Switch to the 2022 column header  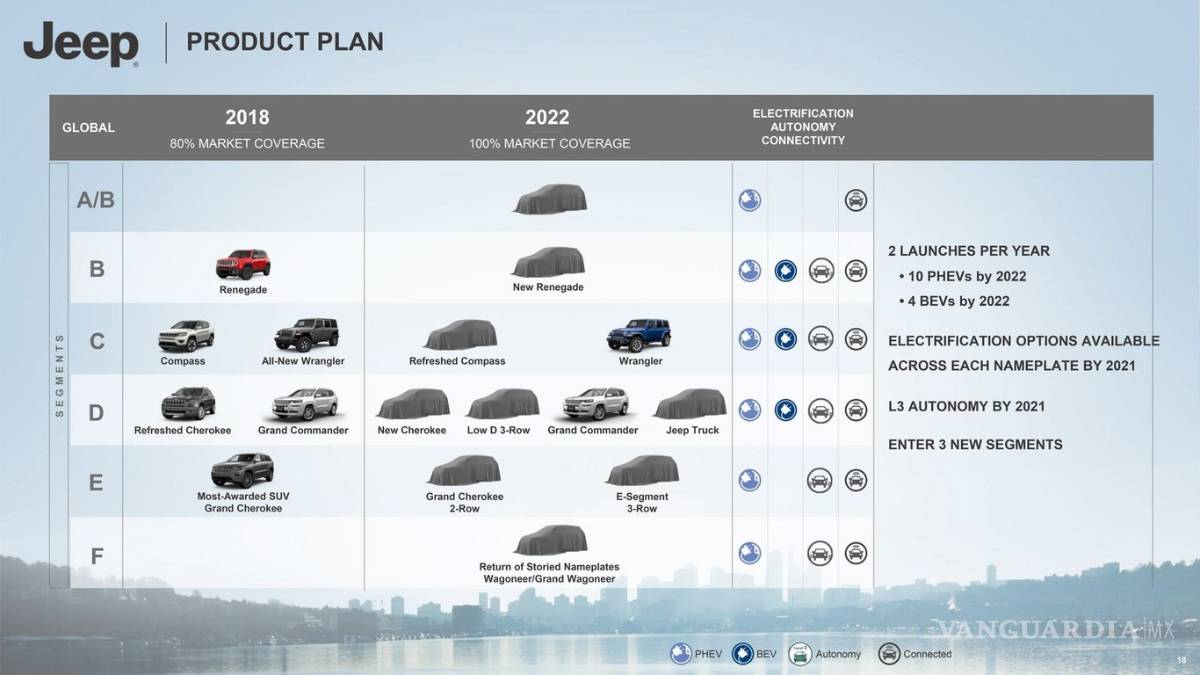548,117
